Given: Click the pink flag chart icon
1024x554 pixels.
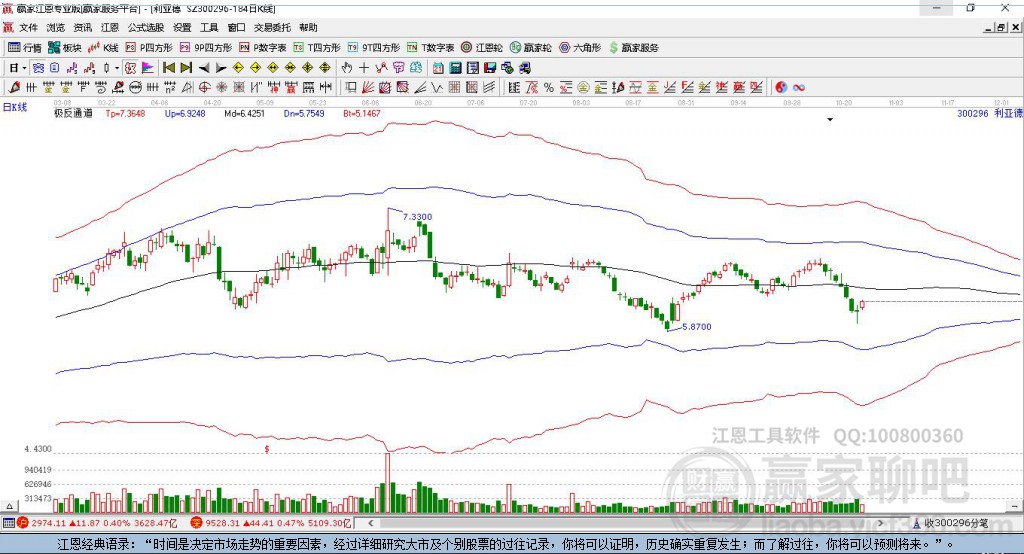Looking at the screenshot, I should [x=148, y=68].
